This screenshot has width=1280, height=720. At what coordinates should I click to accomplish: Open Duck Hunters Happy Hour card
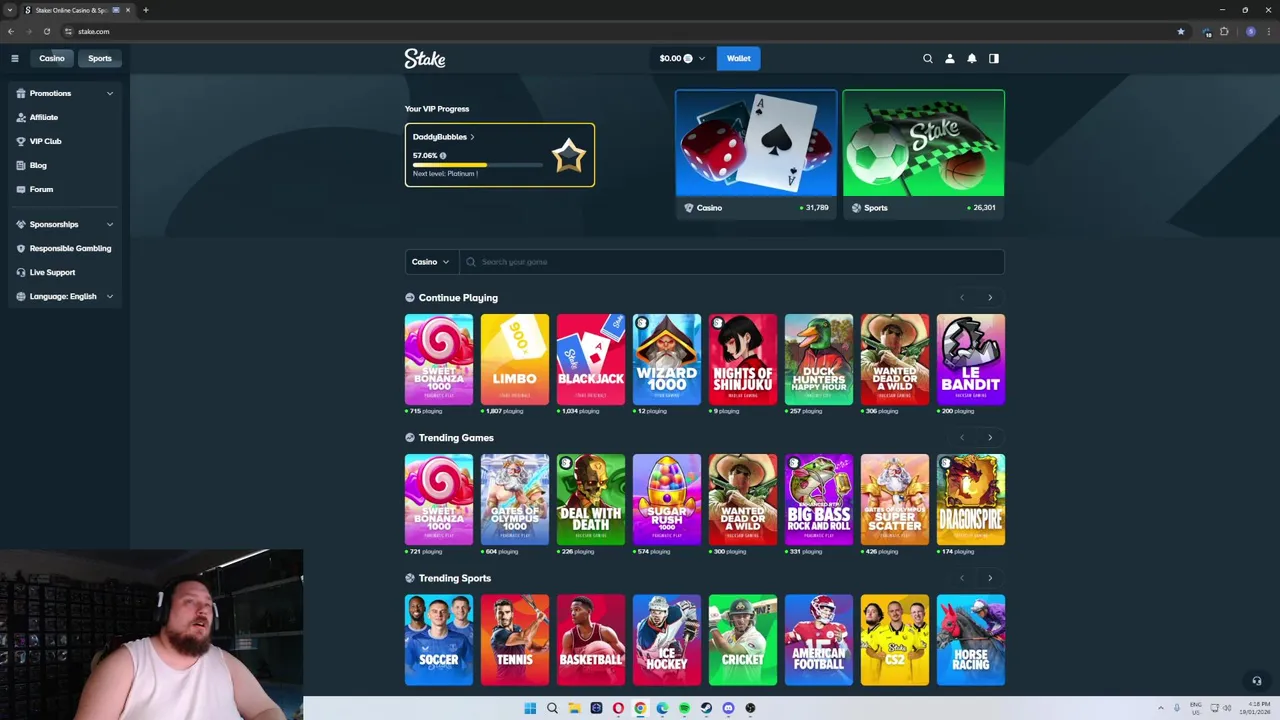pos(819,359)
